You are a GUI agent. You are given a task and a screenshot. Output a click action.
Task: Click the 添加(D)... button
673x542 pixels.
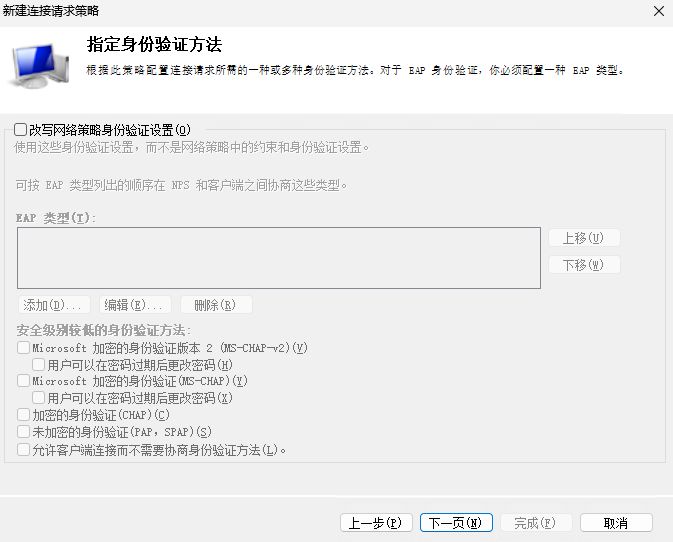point(54,305)
